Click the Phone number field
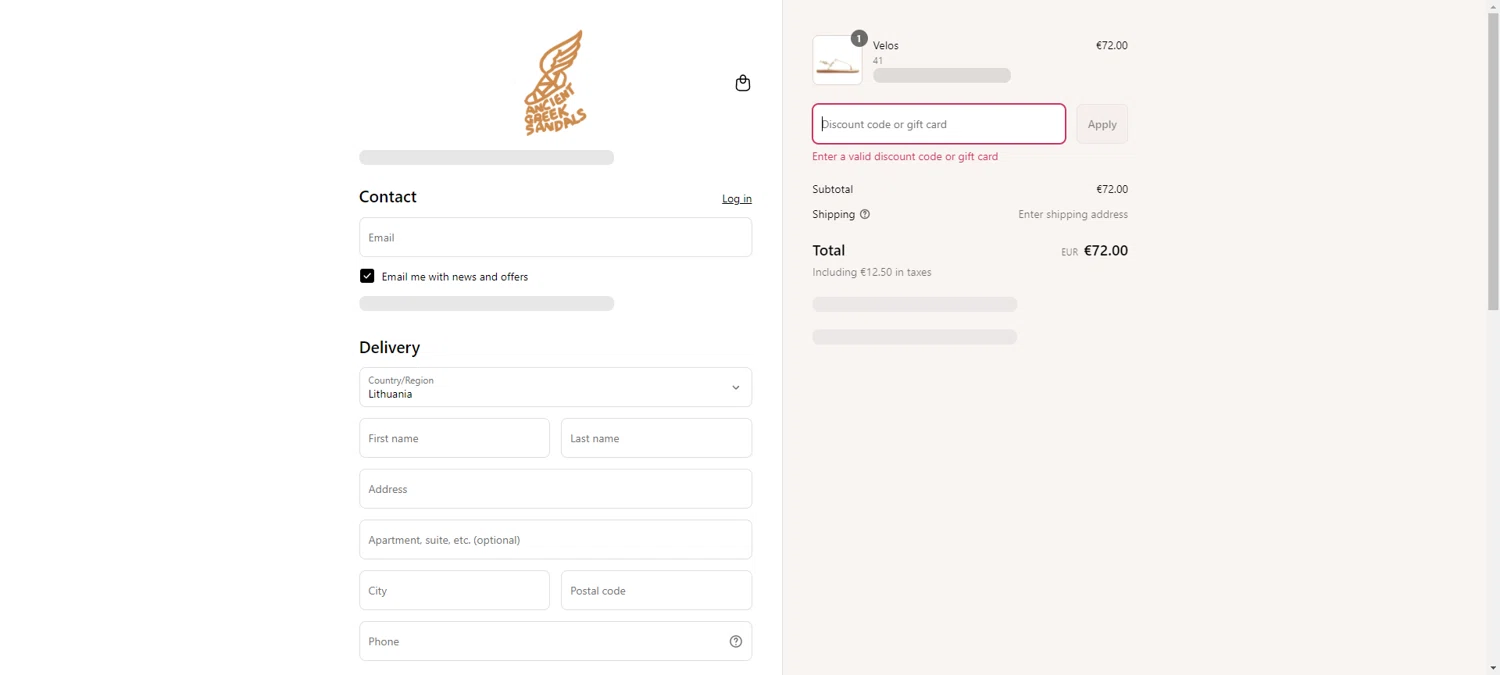Image resolution: width=1500 pixels, height=675 pixels. tap(540, 642)
